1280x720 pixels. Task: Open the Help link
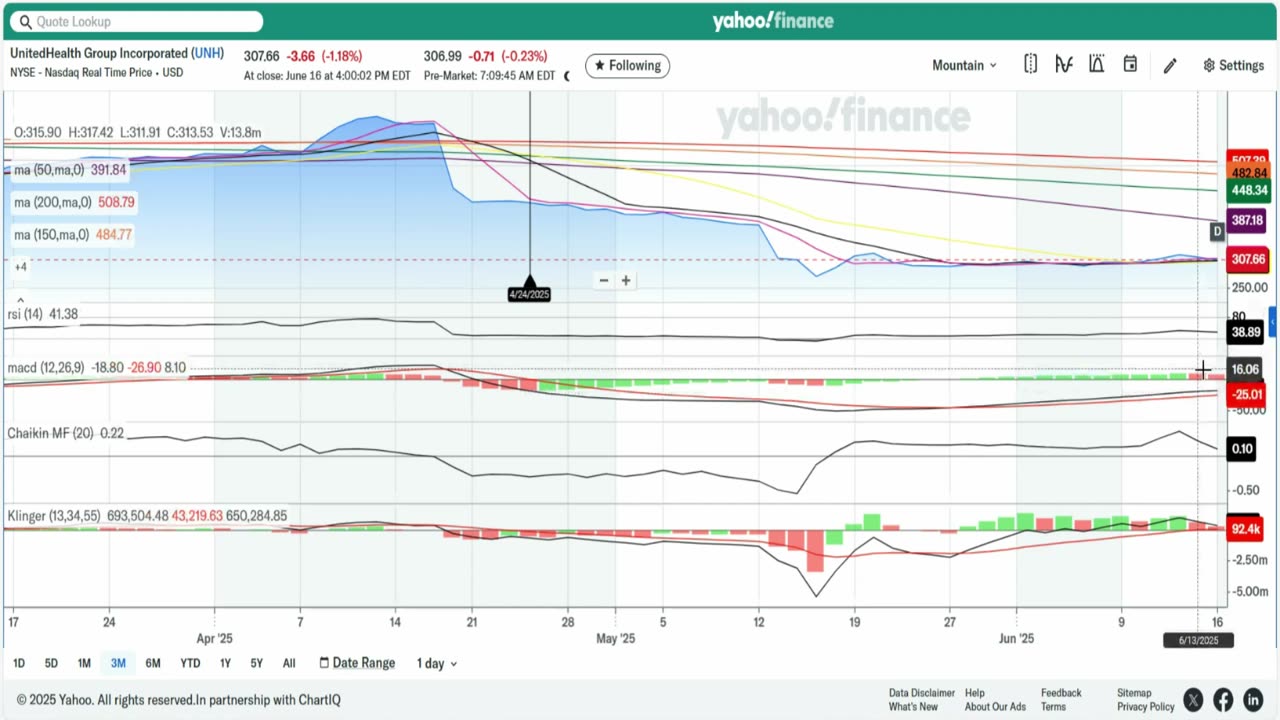pyautogui.click(x=975, y=693)
